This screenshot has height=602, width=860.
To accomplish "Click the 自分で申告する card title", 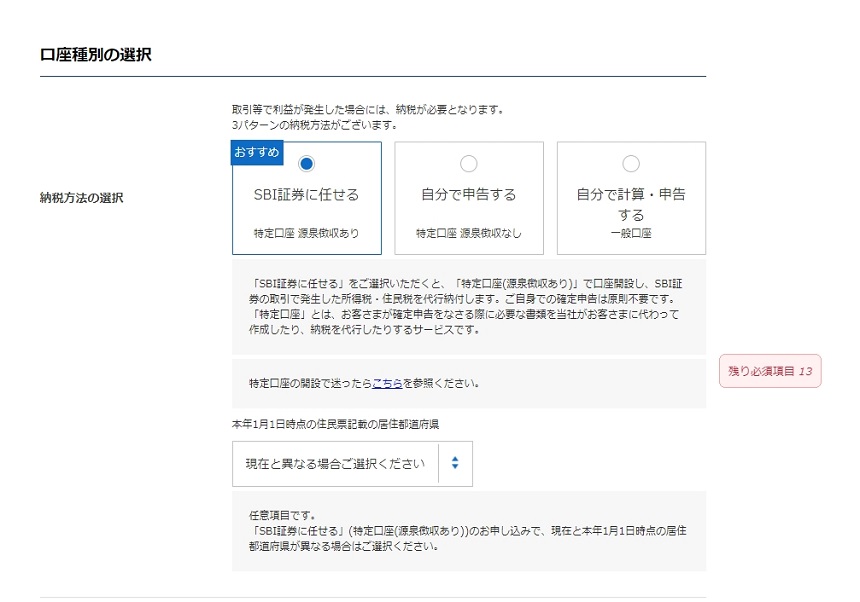I will click(468, 195).
